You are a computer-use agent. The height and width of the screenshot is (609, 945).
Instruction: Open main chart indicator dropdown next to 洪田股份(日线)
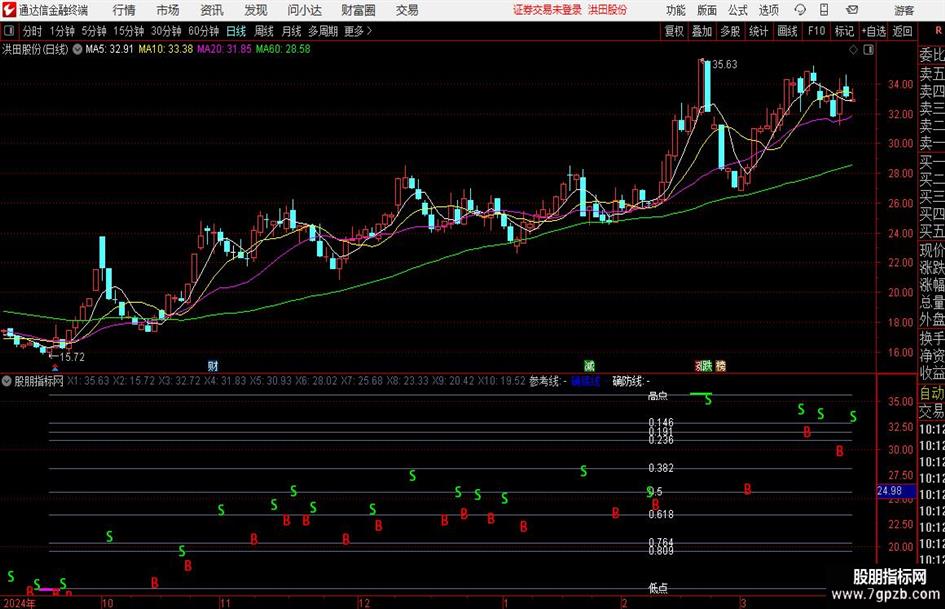77,49
